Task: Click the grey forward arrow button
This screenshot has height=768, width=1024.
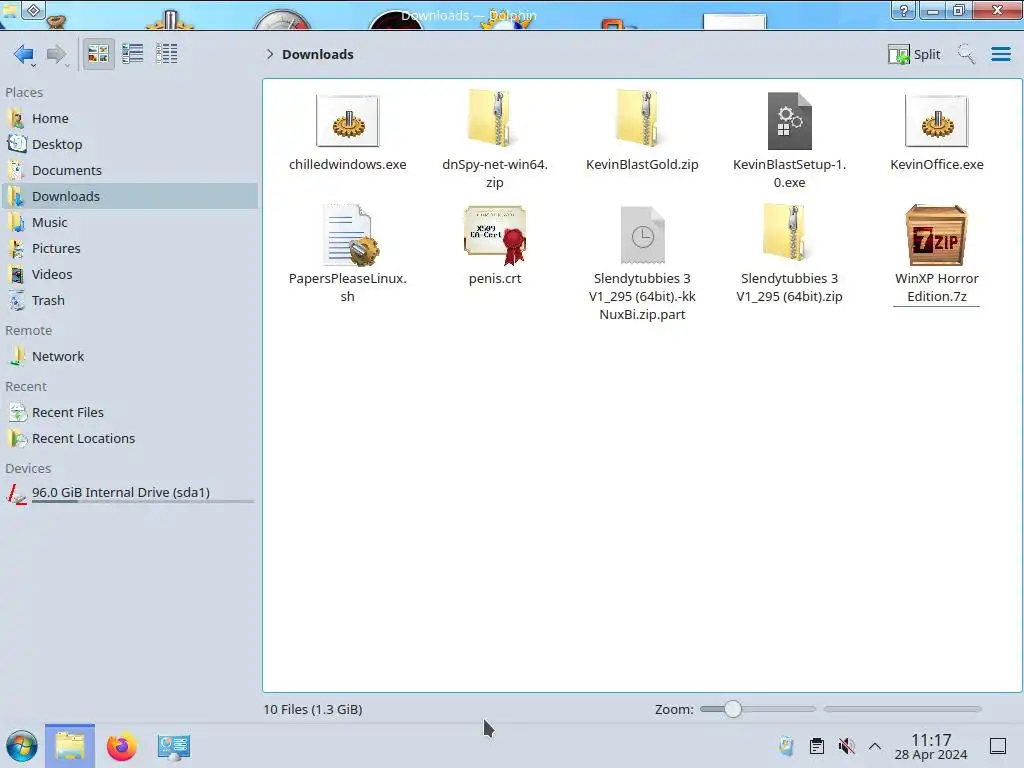Action: pyautogui.click(x=56, y=54)
